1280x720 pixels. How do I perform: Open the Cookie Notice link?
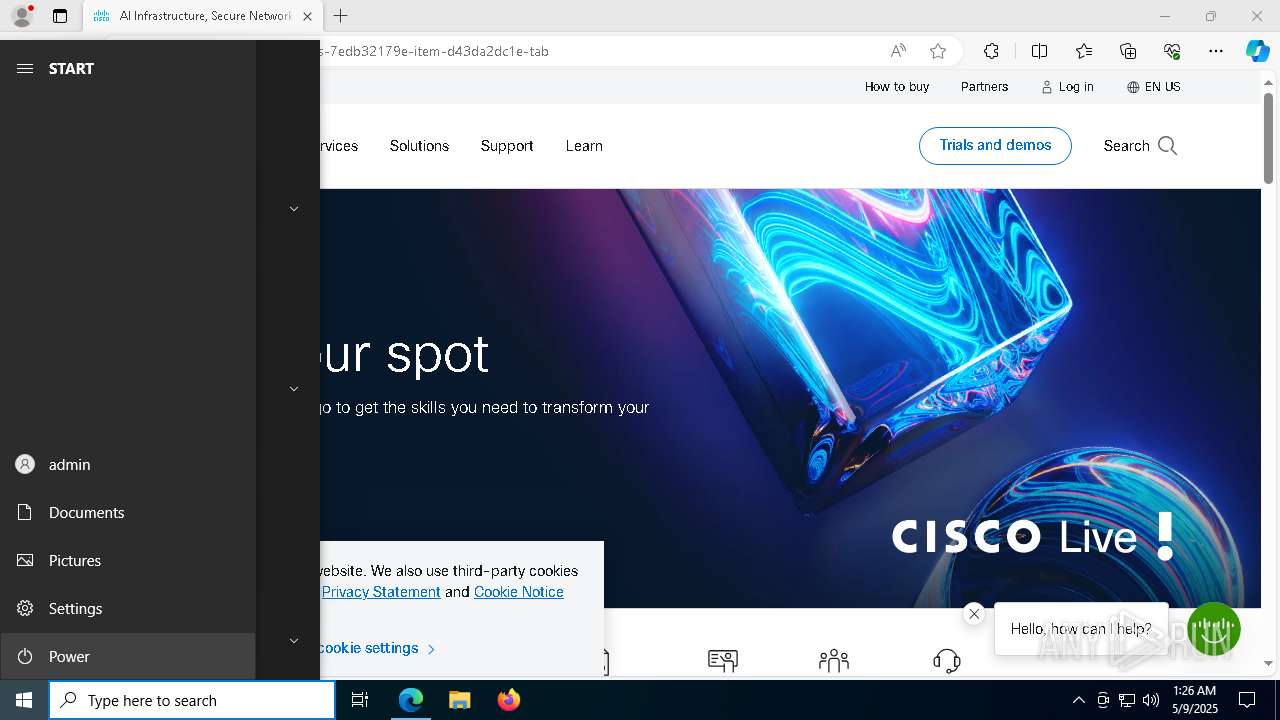coord(519,592)
